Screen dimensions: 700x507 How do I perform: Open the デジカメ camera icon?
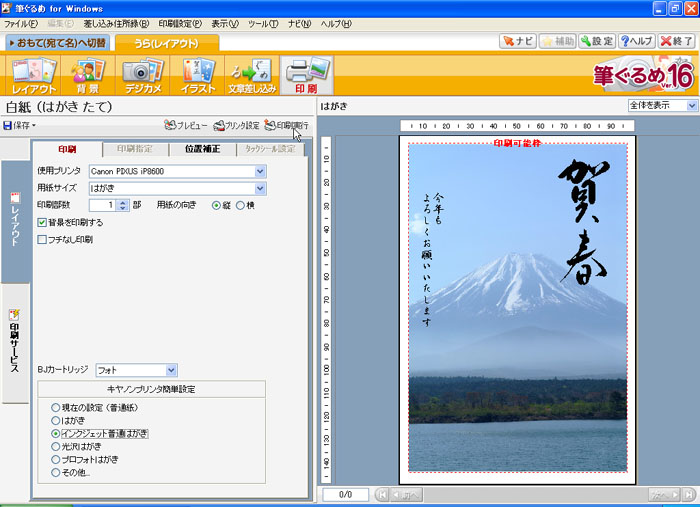141,75
